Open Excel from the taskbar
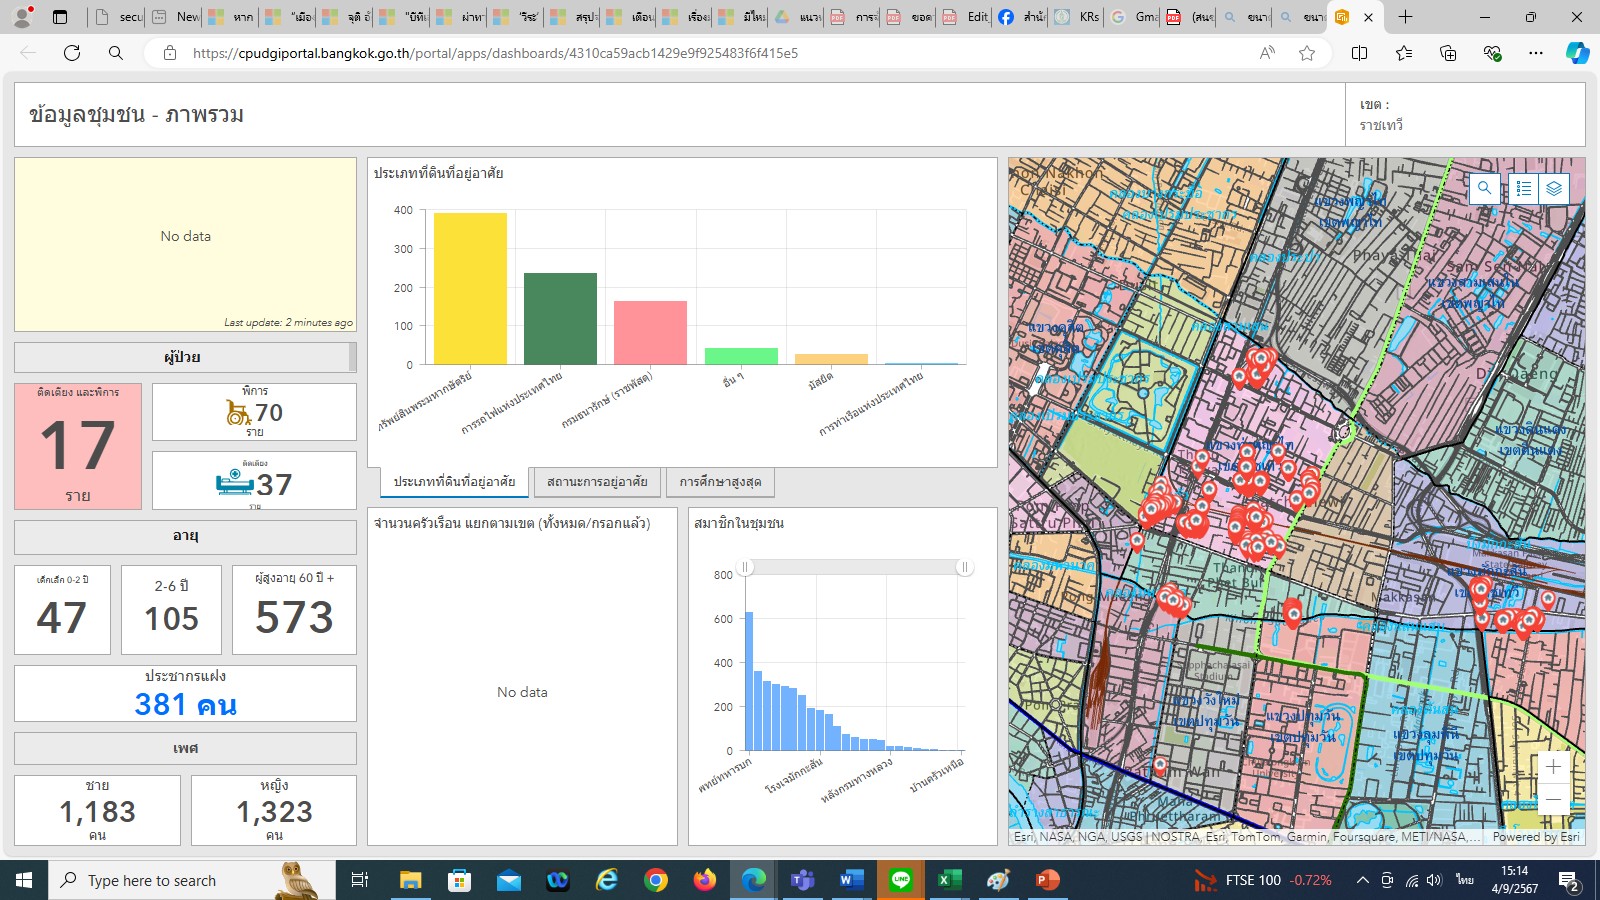1600x900 pixels. click(x=948, y=880)
